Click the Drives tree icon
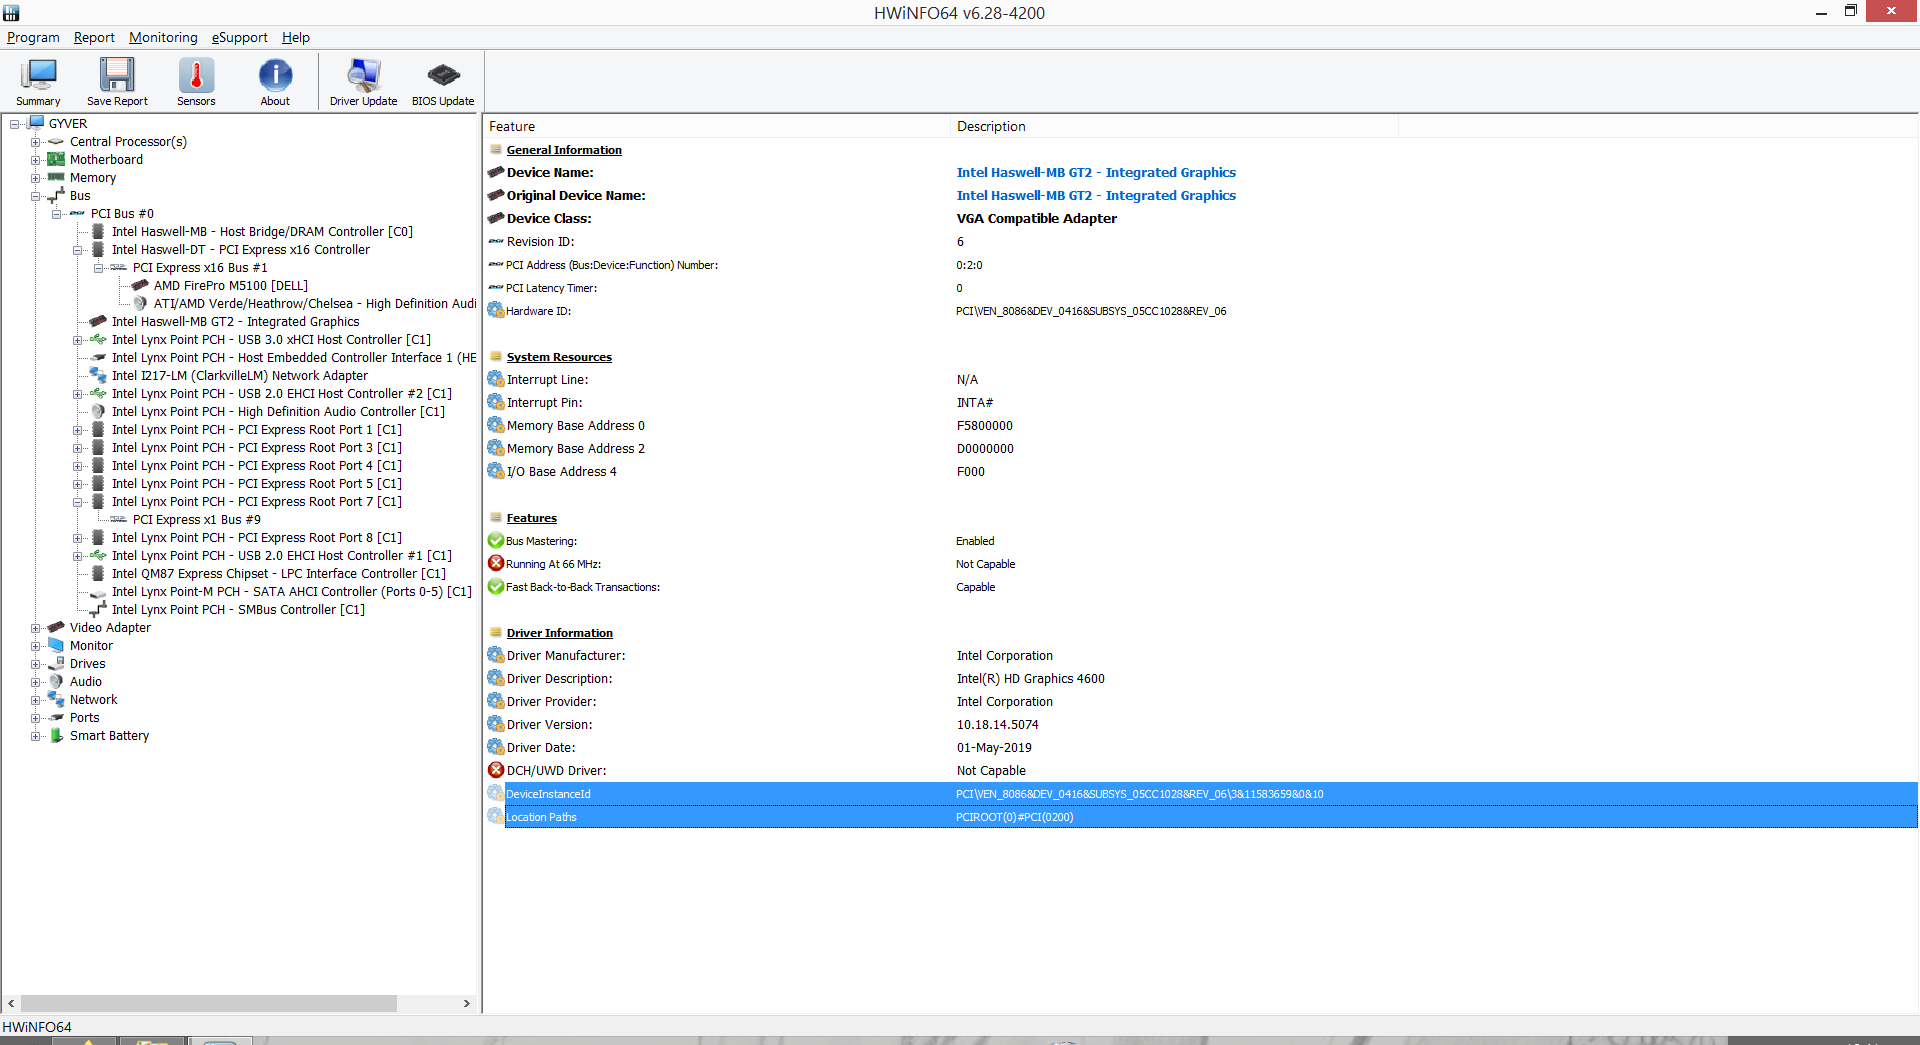 [56, 664]
